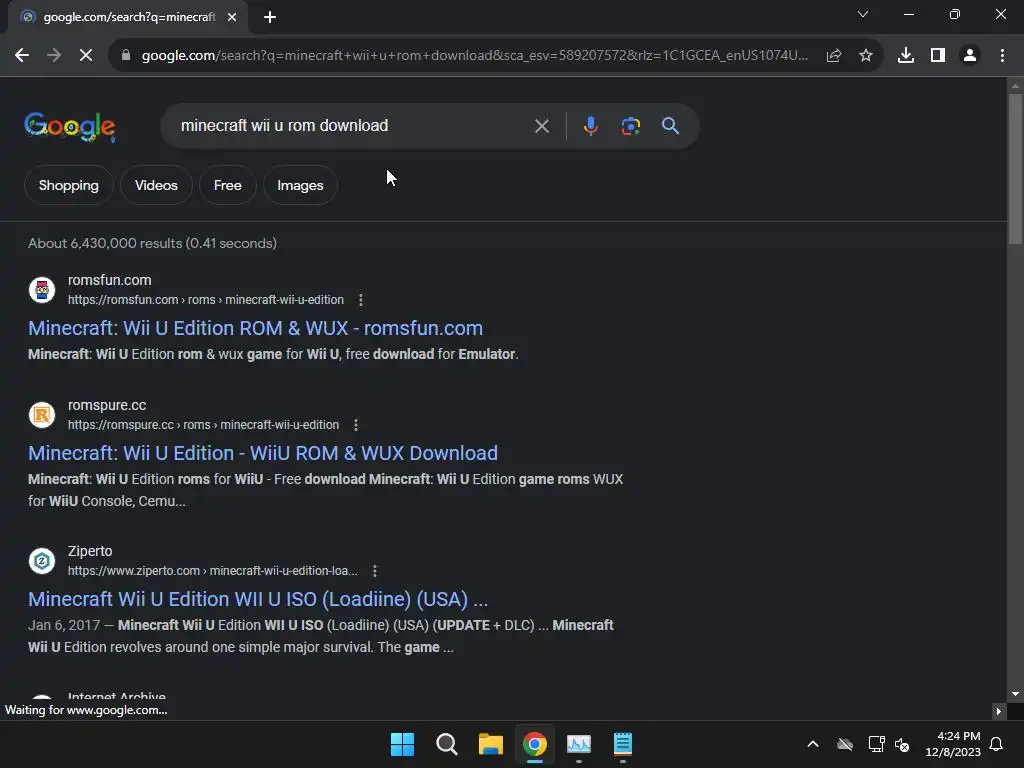Click the forward navigation arrow
The height and width of the screenshot is (768, 1024).
click(x=54, y=56)
